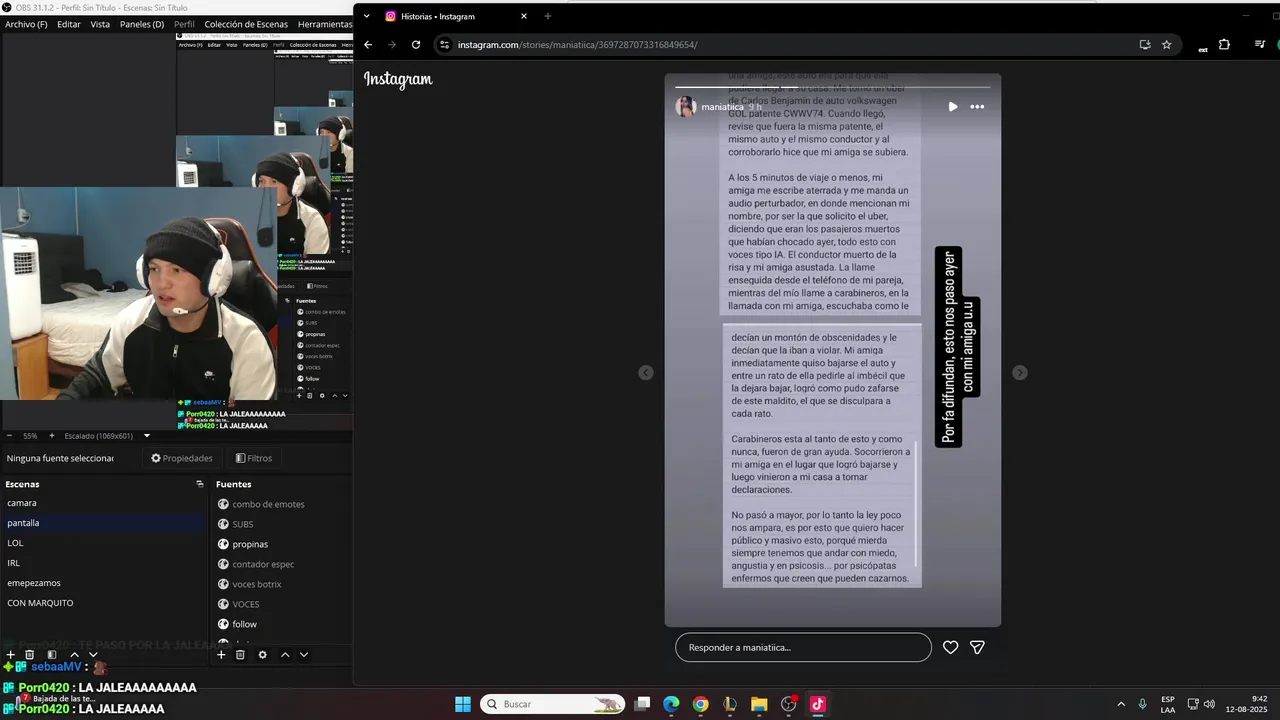The height and width of the screenshot is (720, 1280).
Task: Install app icon in address bar
Action: coord(1145,45)
